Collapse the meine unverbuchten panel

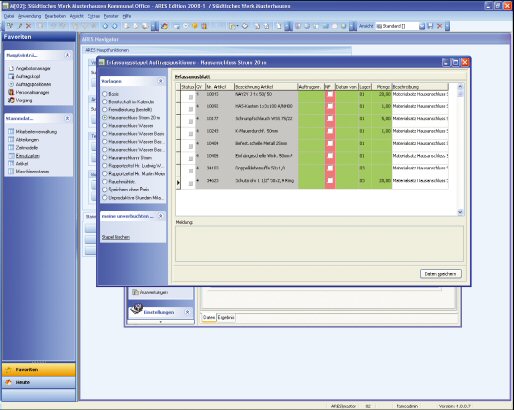160,216
